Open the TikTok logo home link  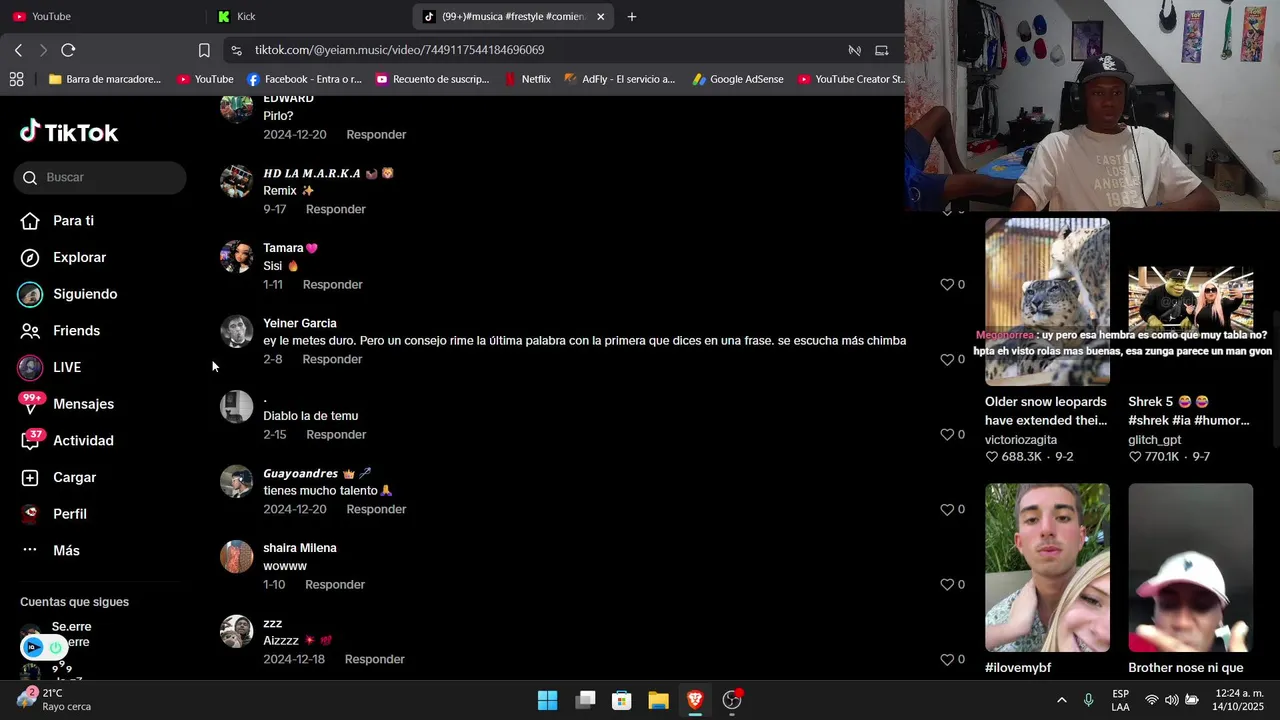[69, 132]
